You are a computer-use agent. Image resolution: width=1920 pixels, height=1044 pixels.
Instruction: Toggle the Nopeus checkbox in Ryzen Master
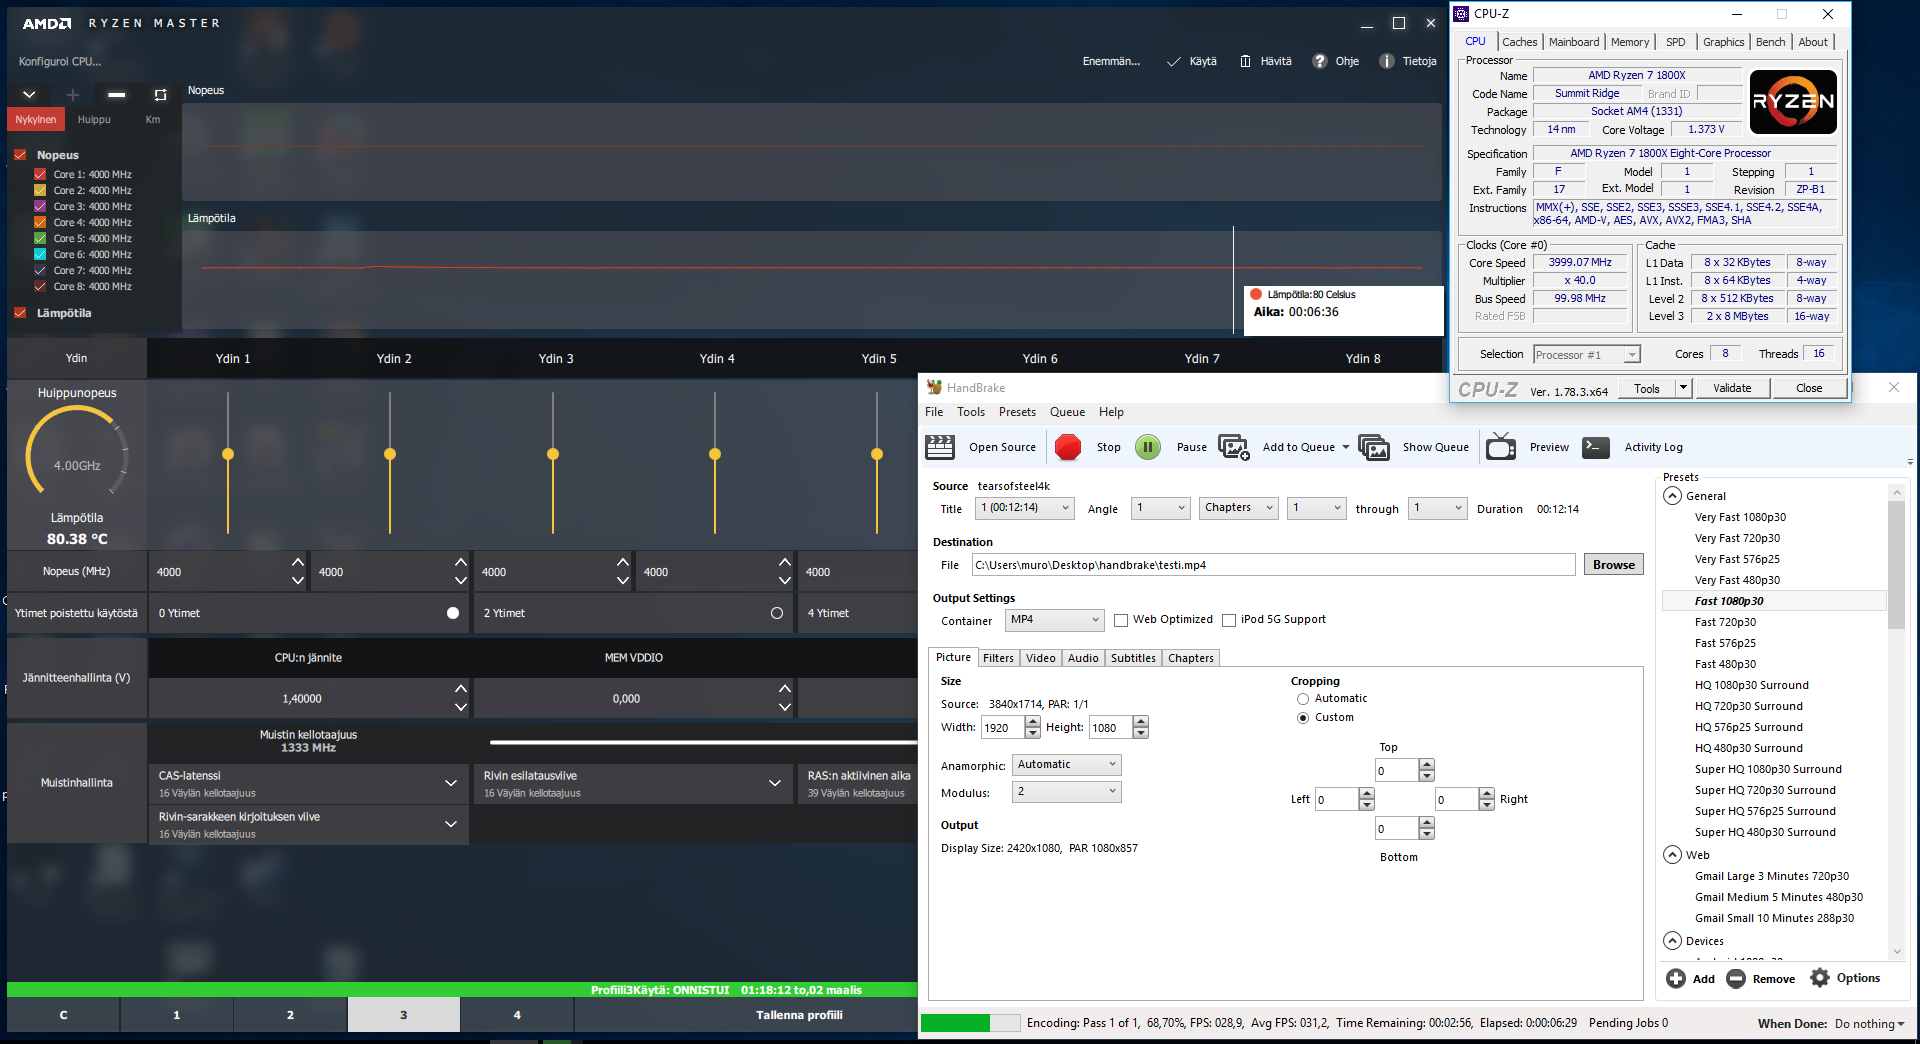(20, 155)
